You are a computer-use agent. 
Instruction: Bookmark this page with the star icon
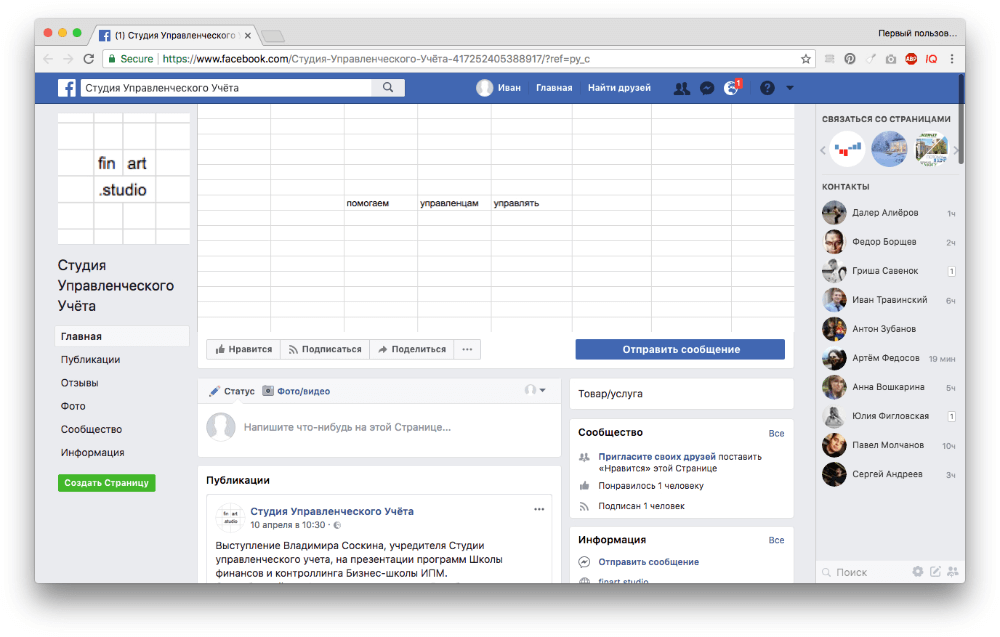tap(806, 59)
